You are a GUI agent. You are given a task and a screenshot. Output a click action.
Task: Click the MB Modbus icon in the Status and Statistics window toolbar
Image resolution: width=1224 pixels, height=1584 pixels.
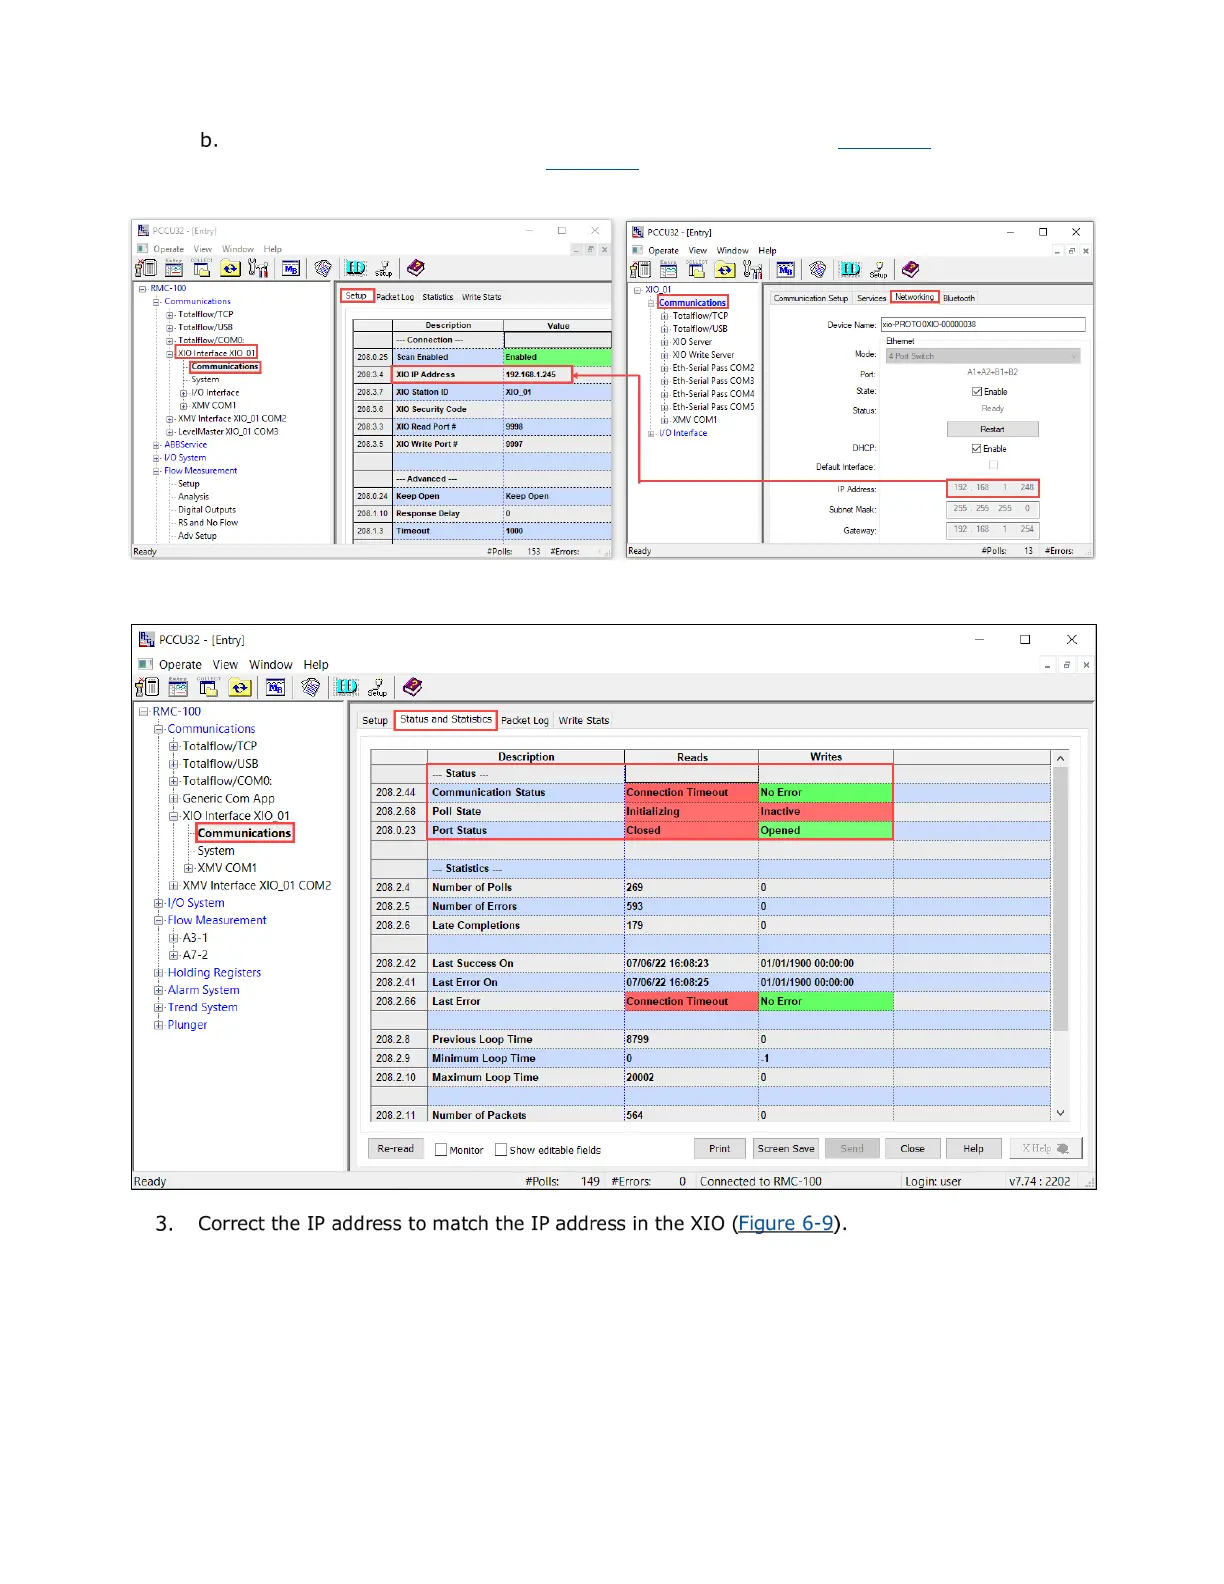tap(276, 687)
